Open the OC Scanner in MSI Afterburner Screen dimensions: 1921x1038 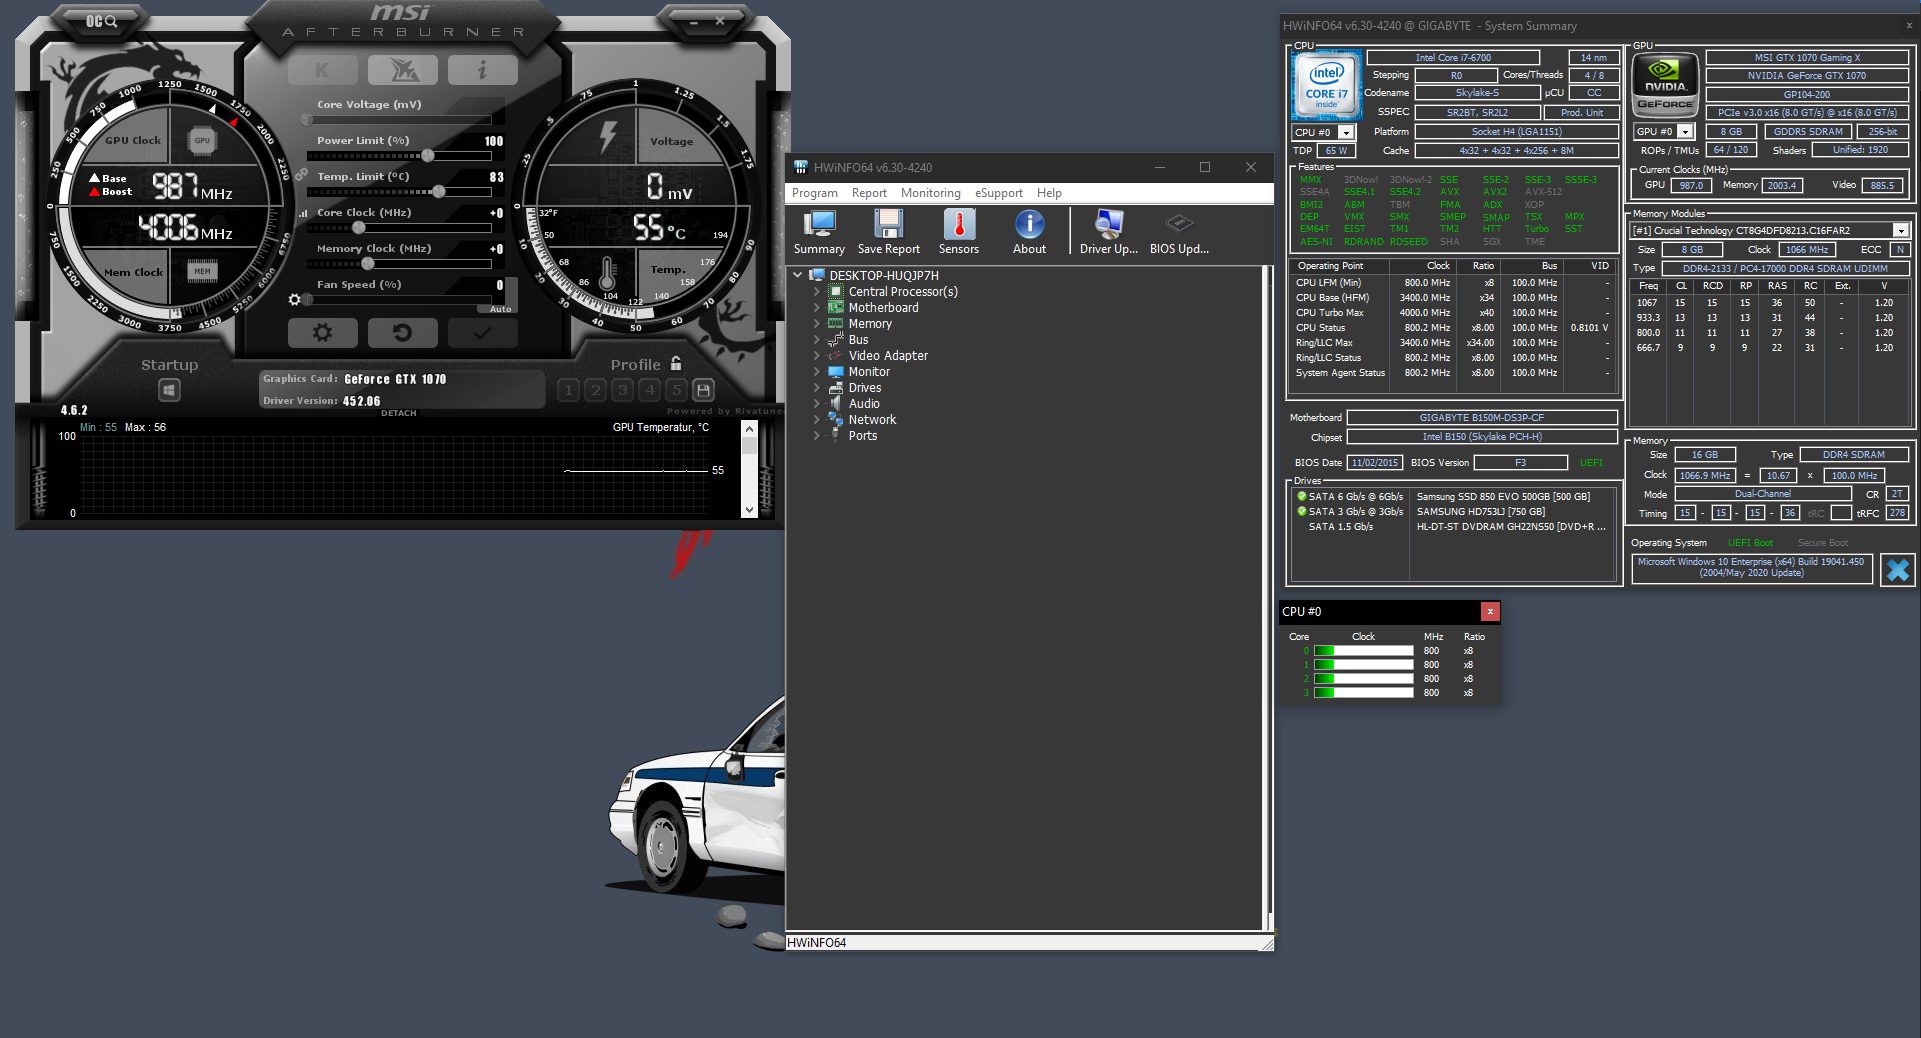[101, 21]
